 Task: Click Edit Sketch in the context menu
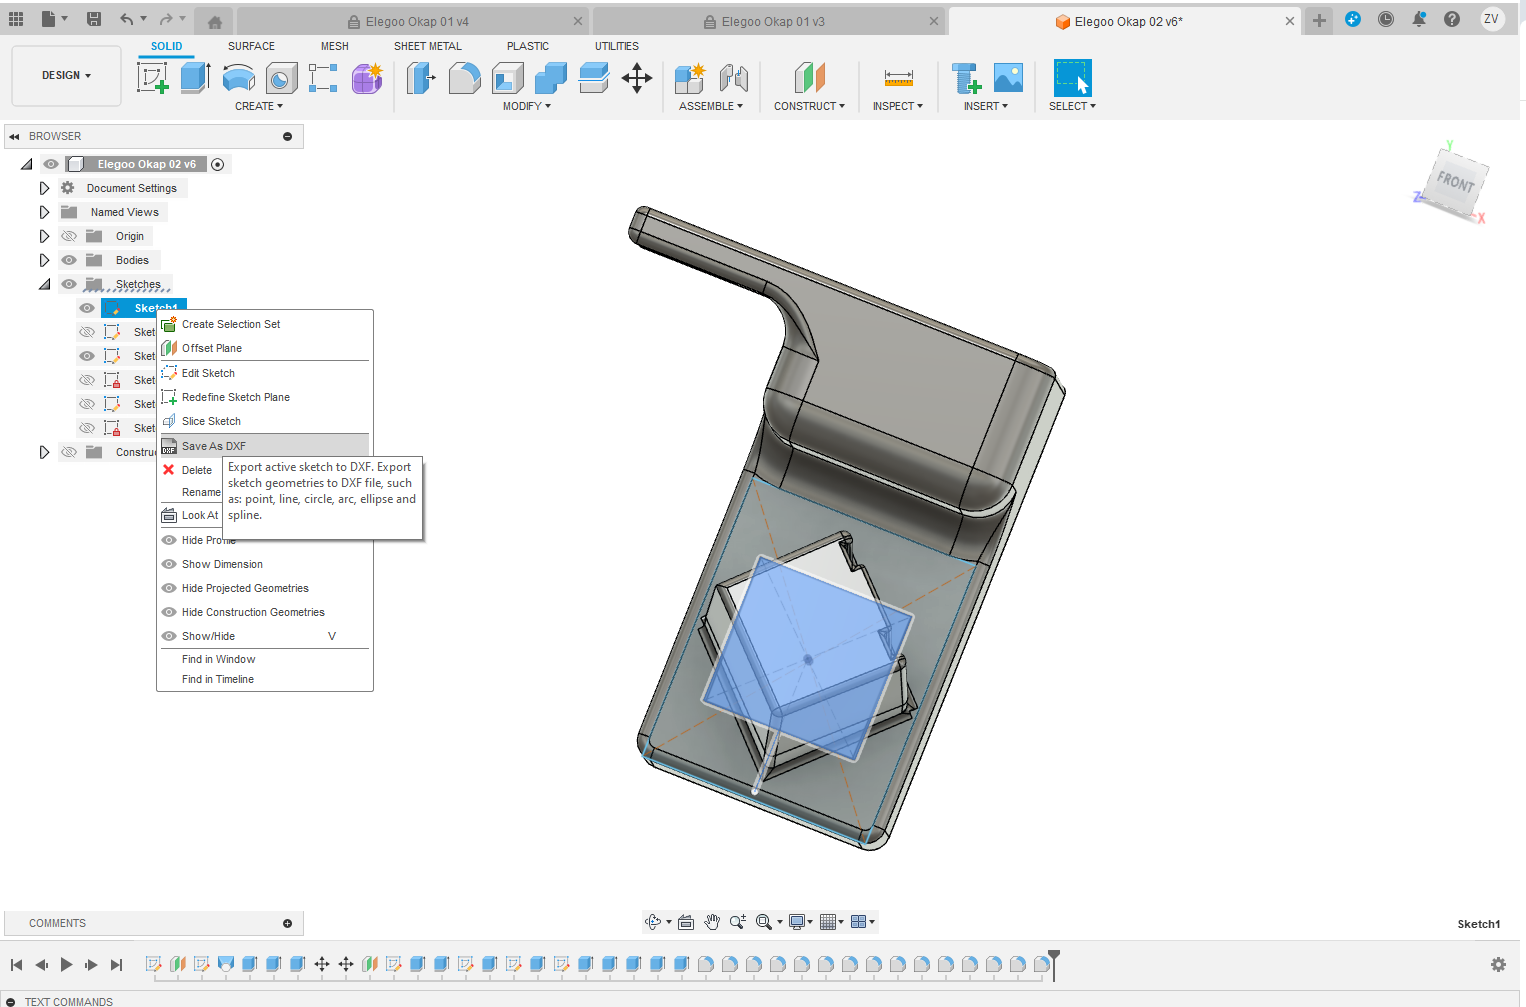click(208, 373)
